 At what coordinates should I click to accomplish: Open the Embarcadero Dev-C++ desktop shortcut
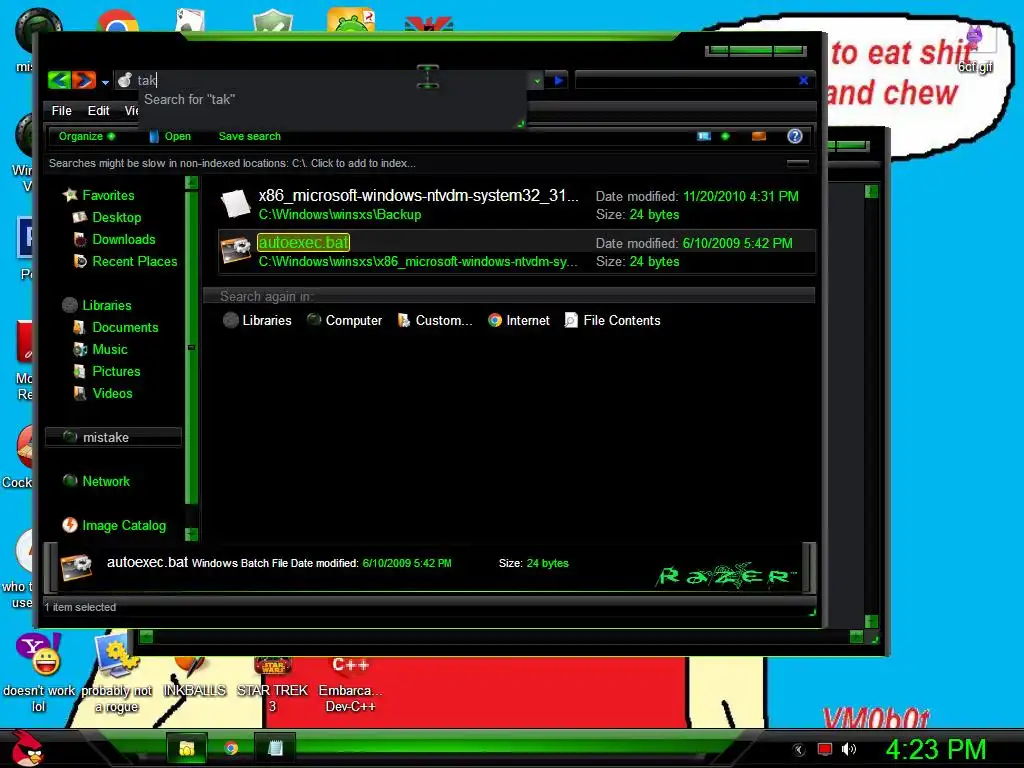(x=351, y=684)
